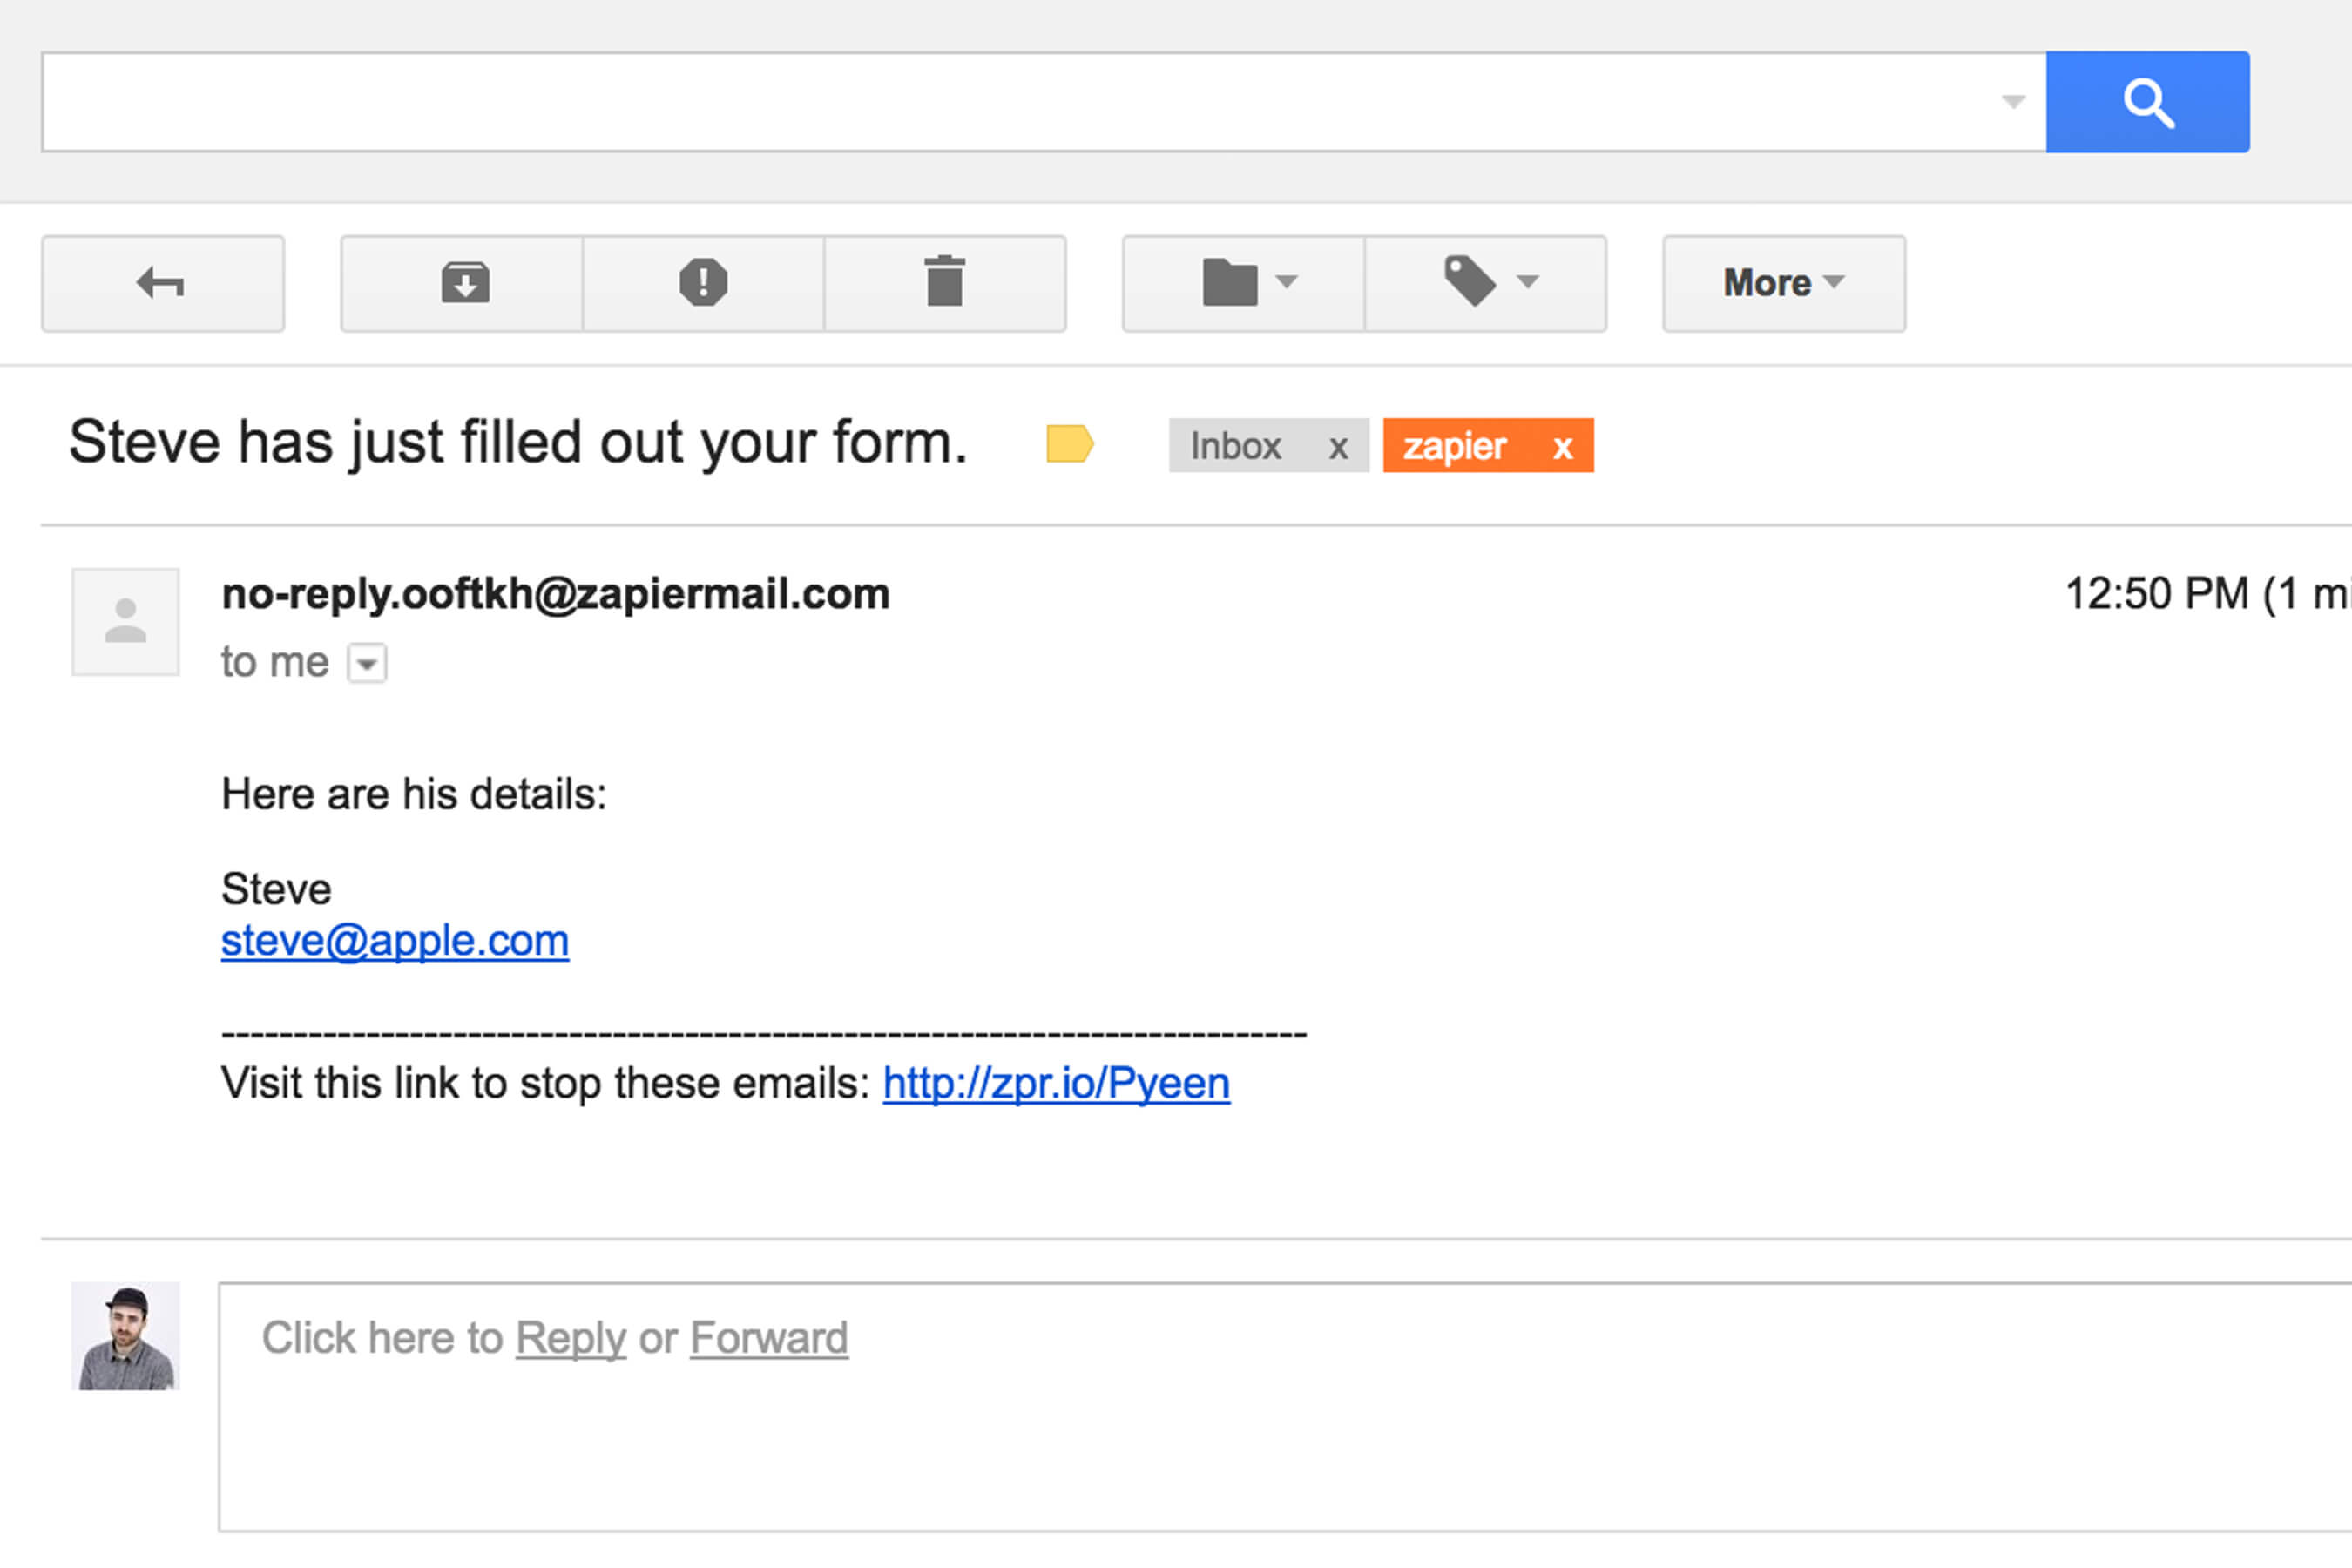Remove the Inbox label tag
This screenshot has height=1568, width=2352.
[x=1337, y=446]
